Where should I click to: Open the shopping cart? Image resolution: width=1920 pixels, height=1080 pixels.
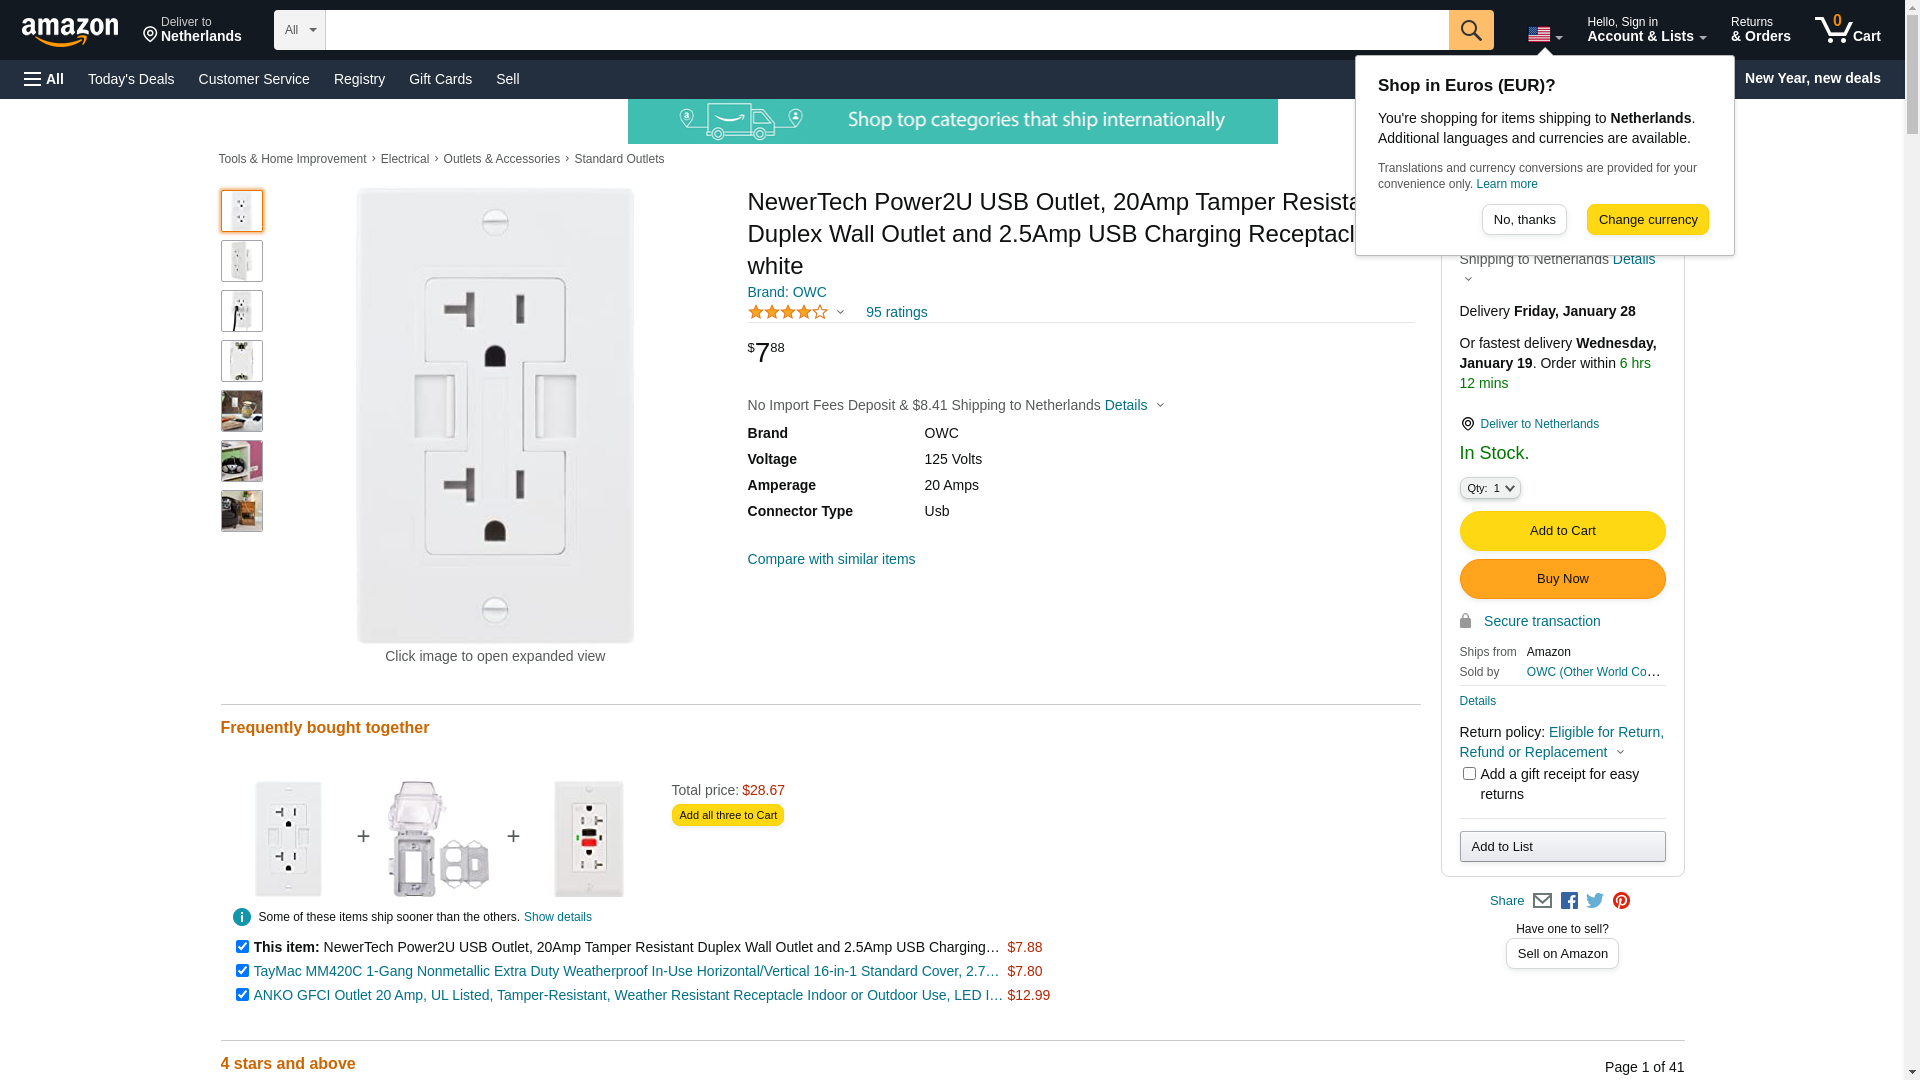pyautogui.click(x=1847, y=30)
